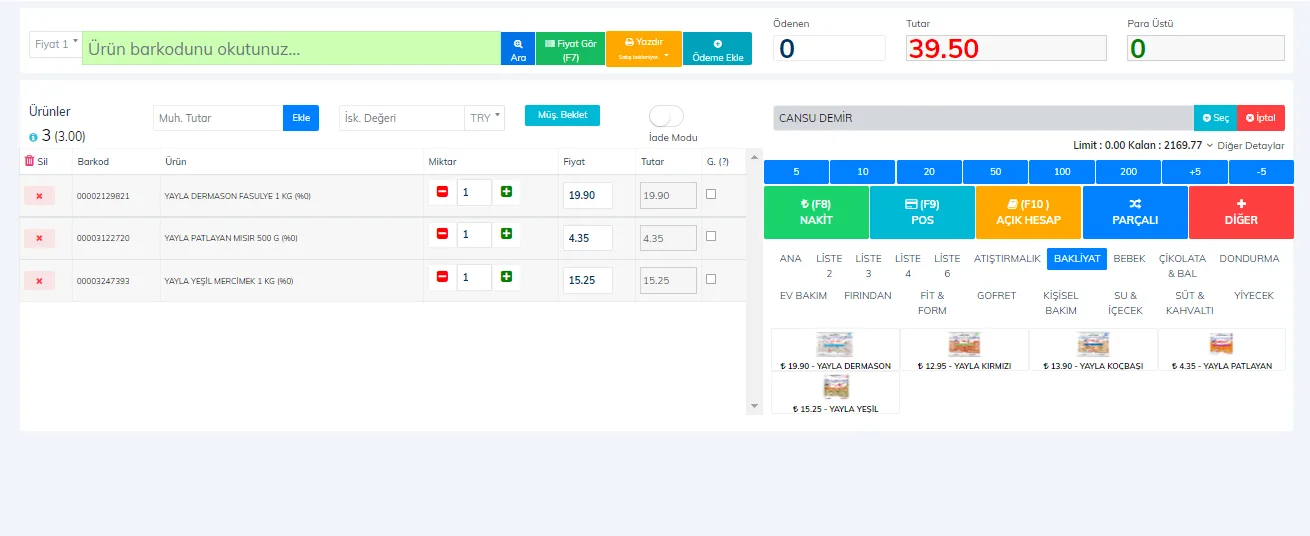Viewport: 1310px width, 536px height.
Task: Click the red İptal cancel button
Action: click(1261, 118)
